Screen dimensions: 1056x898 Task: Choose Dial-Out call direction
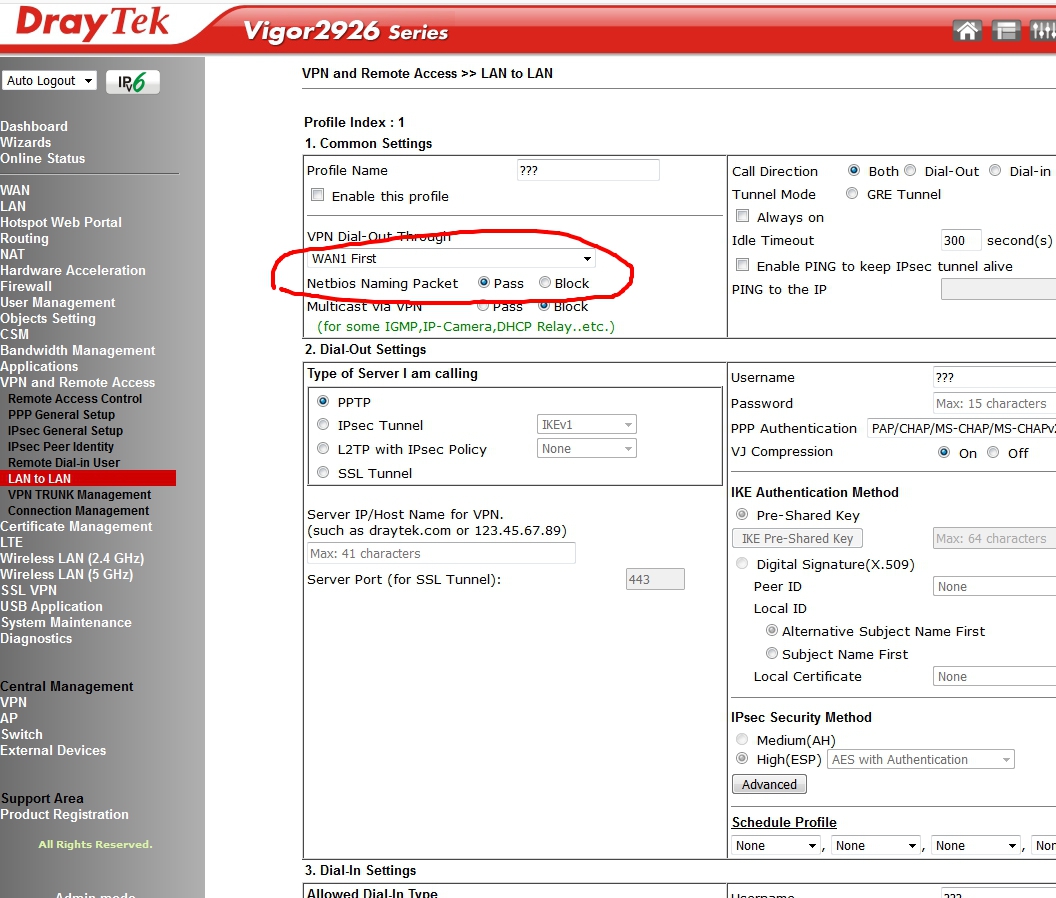910,171
